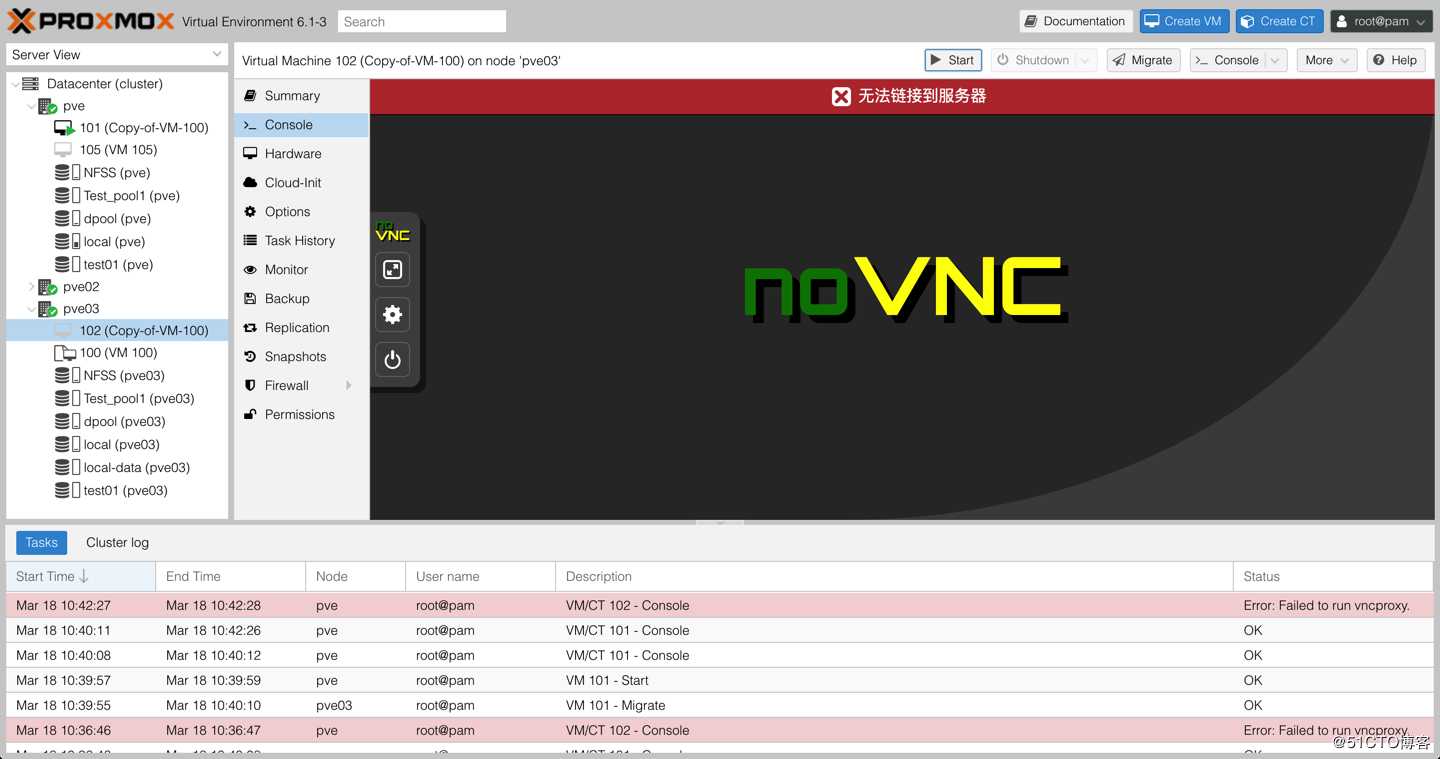Open the Server View dropdown

pos(217,55)
